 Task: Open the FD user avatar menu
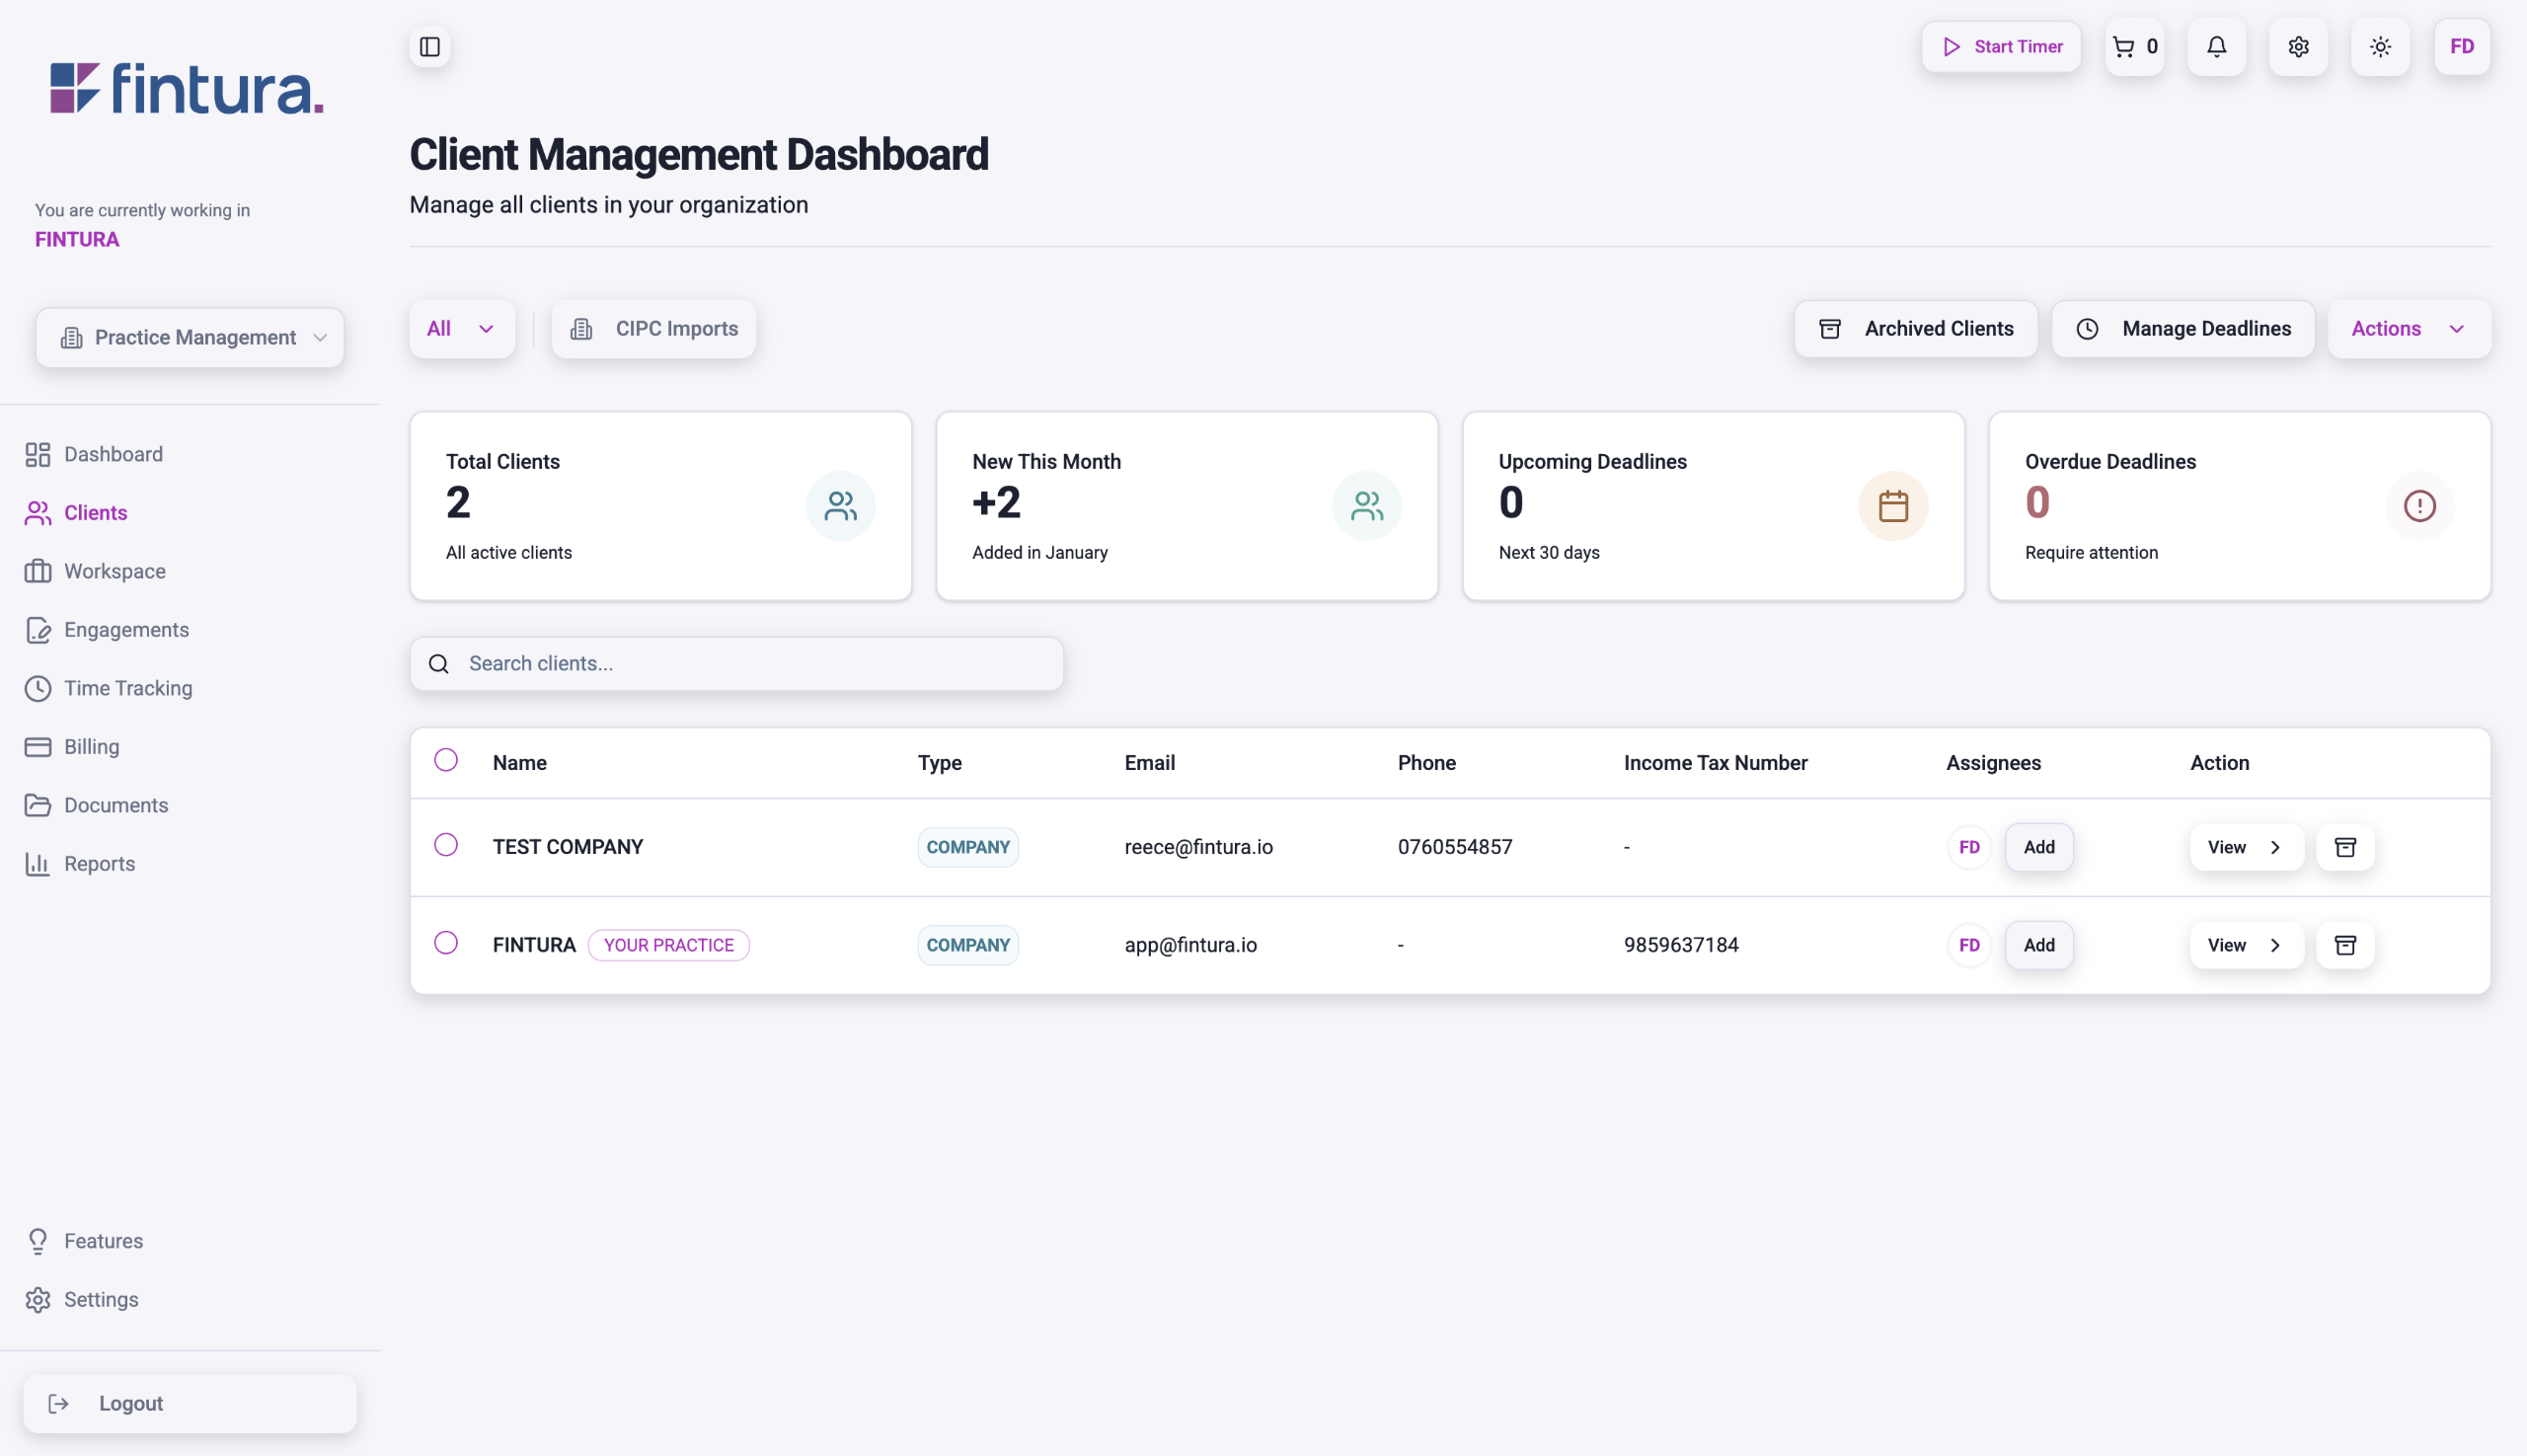click(x=2461, y=47)
